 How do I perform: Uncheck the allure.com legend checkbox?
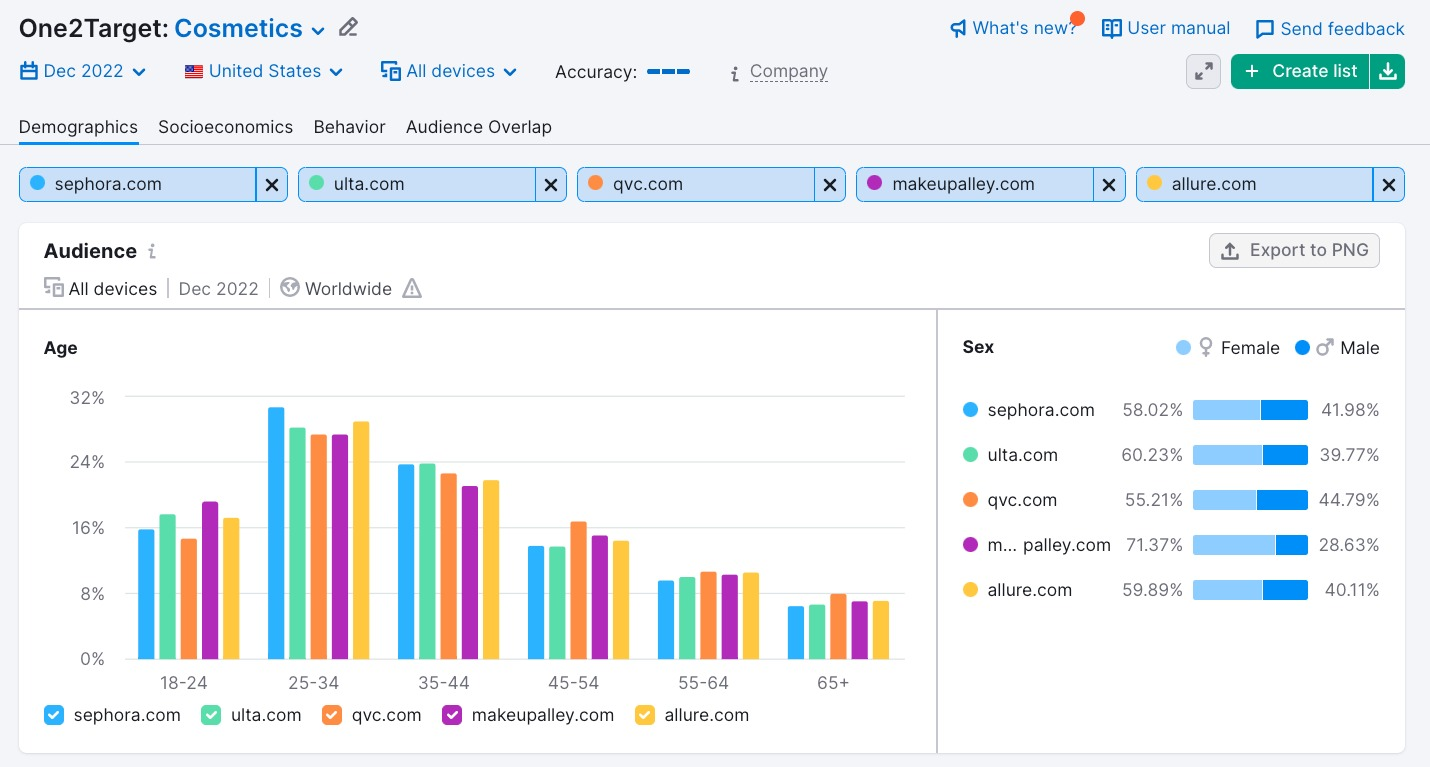645,715
